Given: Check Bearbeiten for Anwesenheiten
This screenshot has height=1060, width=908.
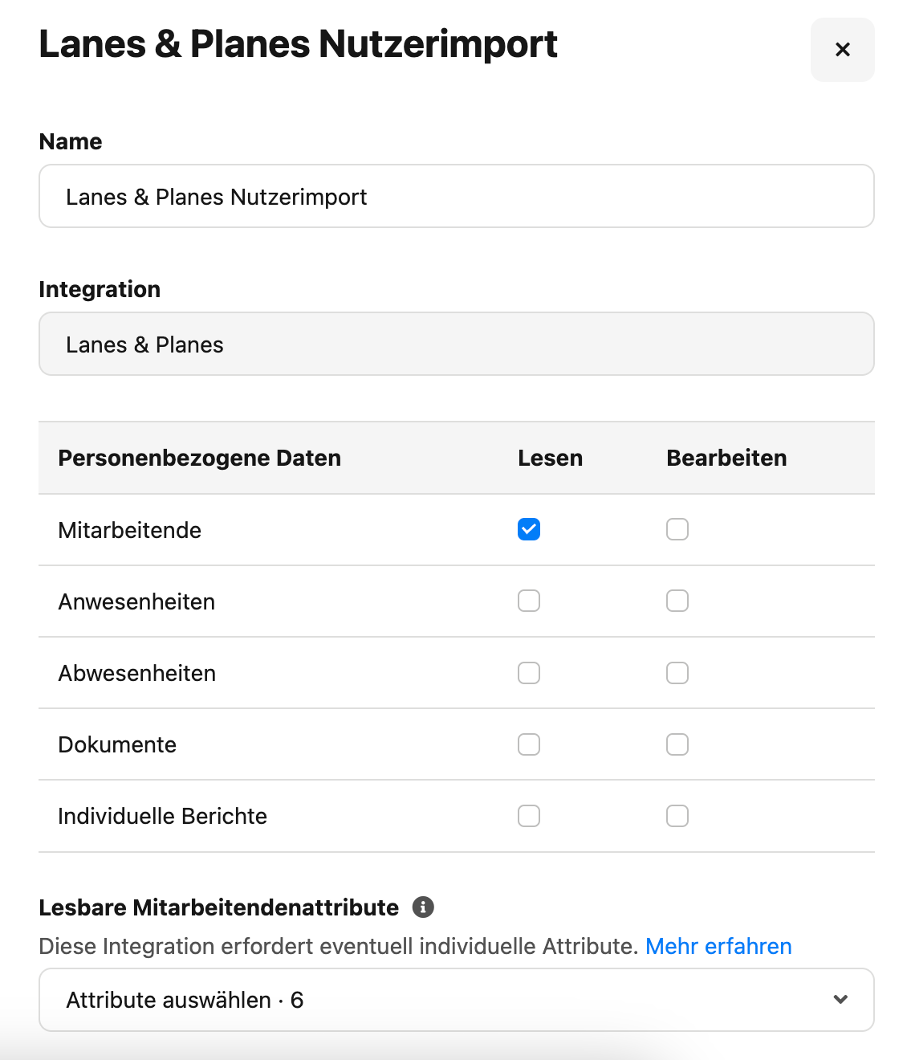Looking at the screenshot, I should click(x=677, y=601).
